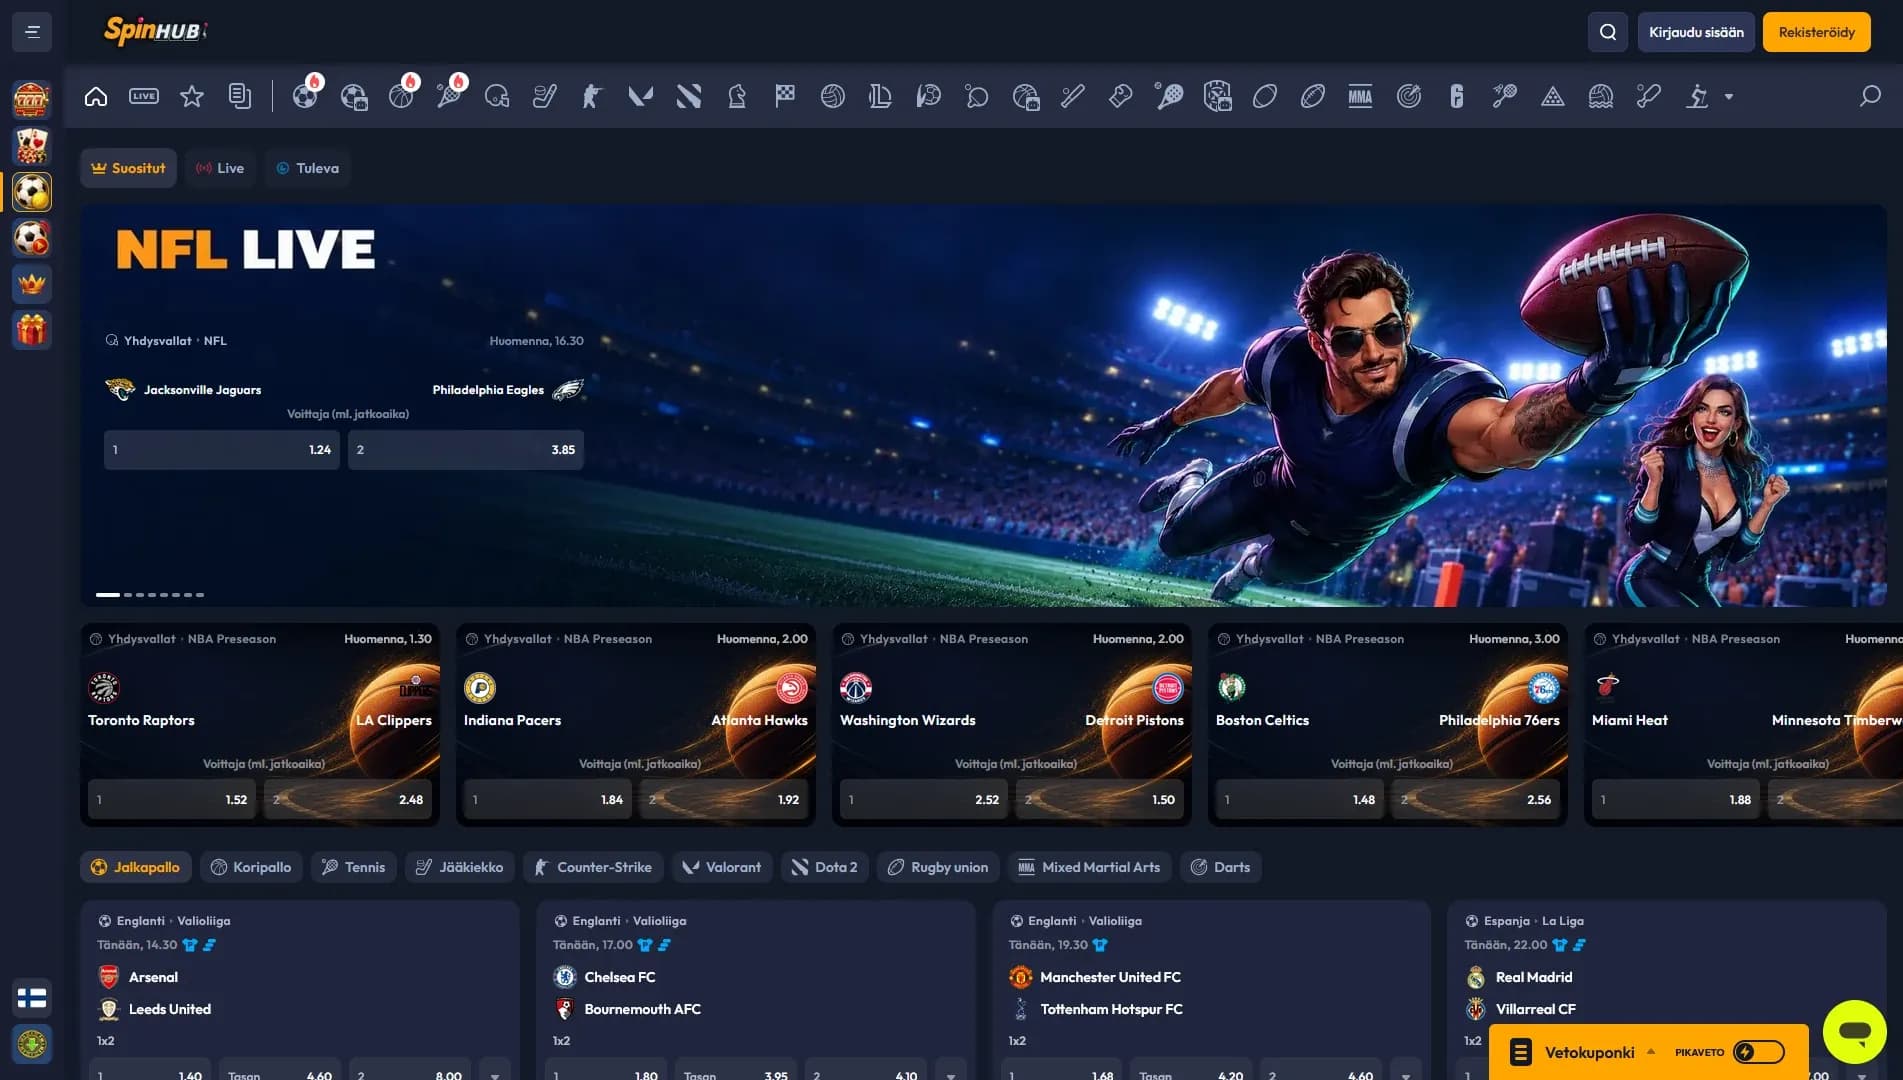This screenshot has width=1903, height=1080.
Task: Select the Koripallo sport filter
Action: pos(250,867)
